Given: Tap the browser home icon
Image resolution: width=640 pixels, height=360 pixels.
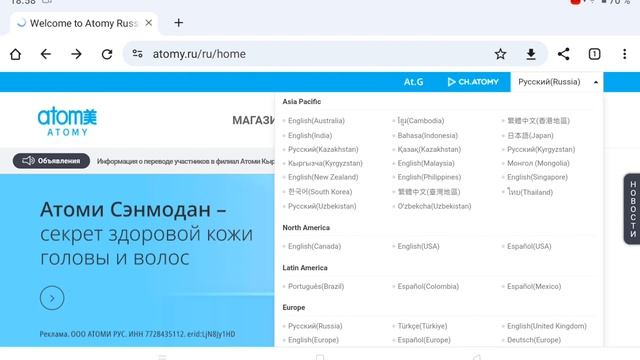Looking at the screenshot, I should (16, 54).
